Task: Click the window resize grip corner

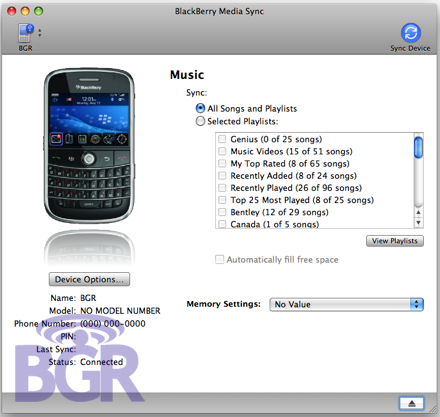Action: [433, 408]
